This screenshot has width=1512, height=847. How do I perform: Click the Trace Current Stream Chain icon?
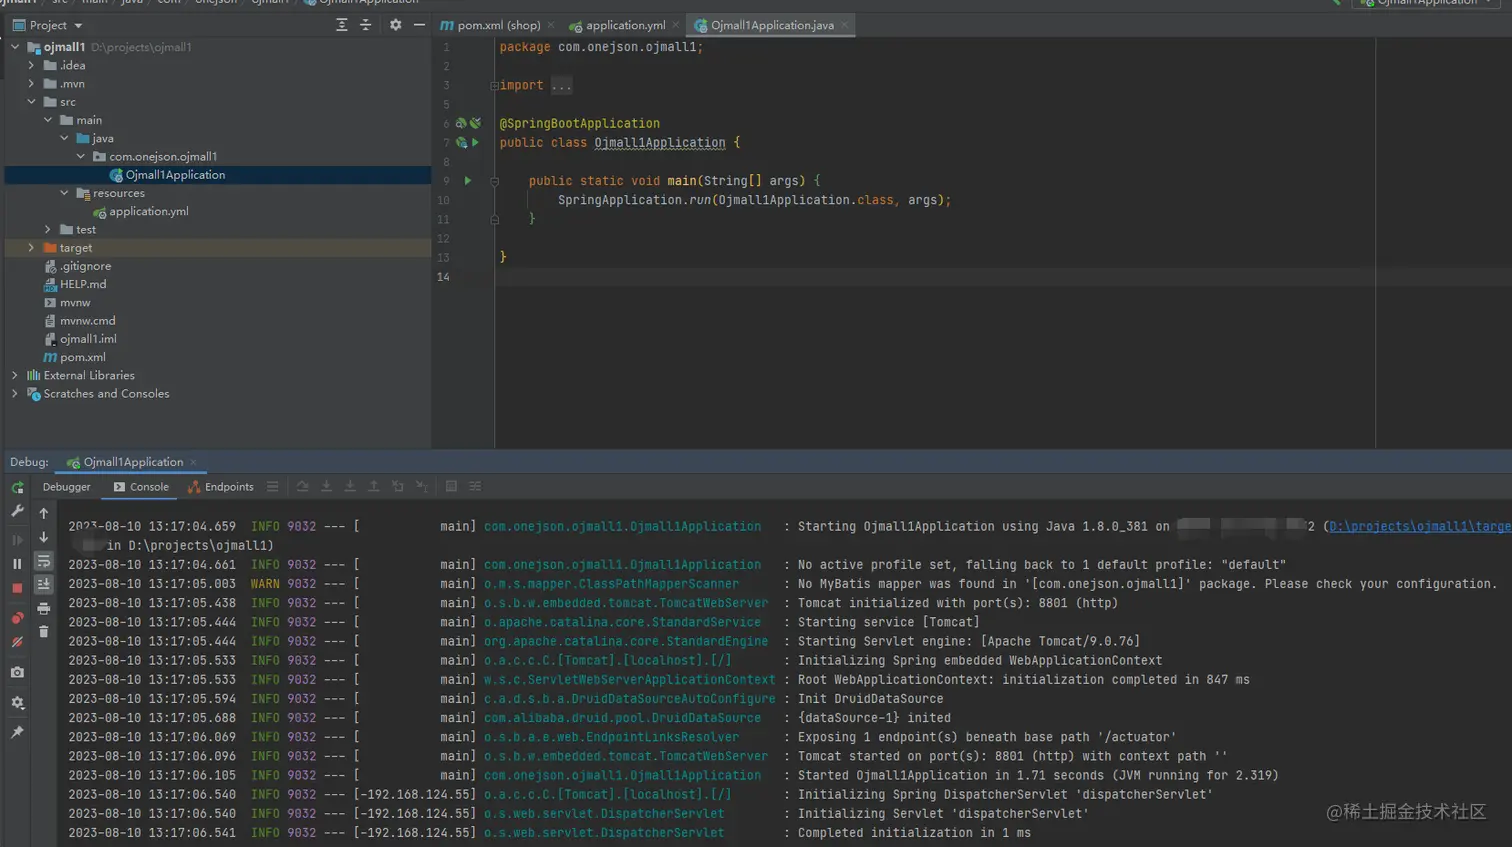[475, 487]
